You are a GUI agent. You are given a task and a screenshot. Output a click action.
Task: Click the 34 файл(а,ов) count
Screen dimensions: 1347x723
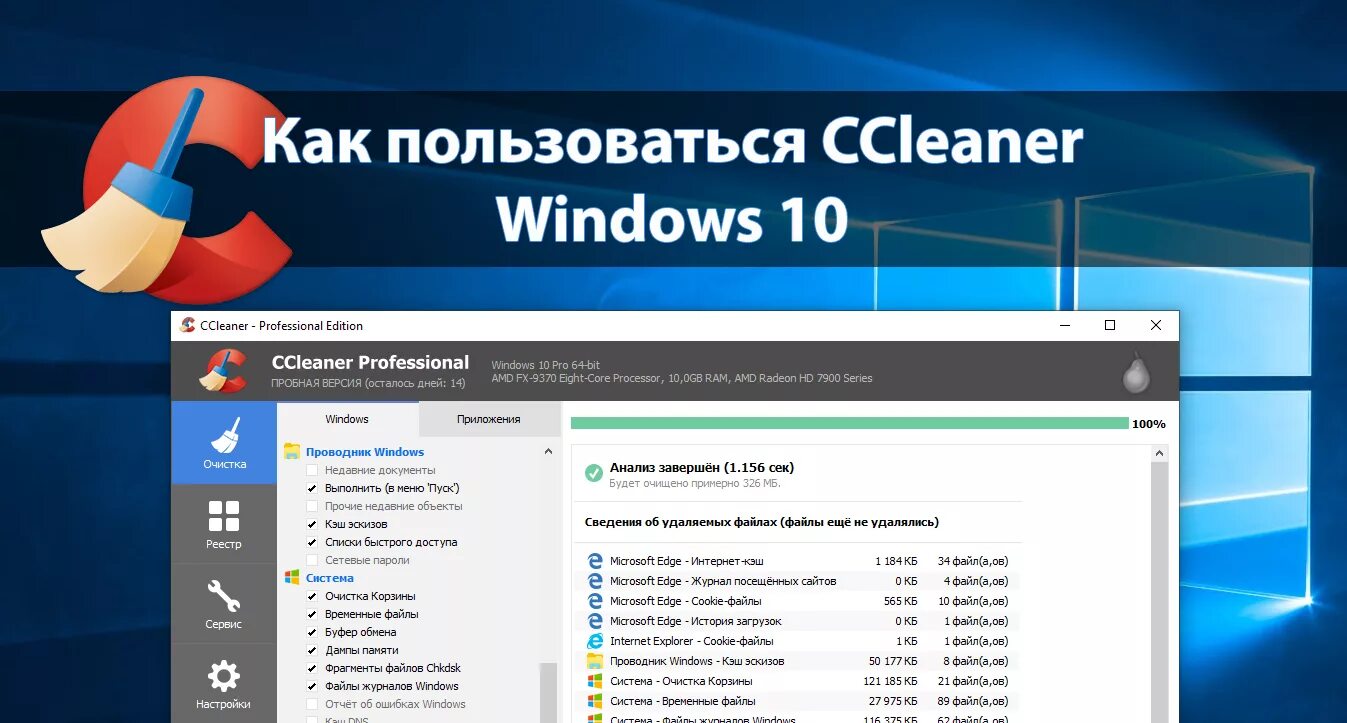pos(973,561)
